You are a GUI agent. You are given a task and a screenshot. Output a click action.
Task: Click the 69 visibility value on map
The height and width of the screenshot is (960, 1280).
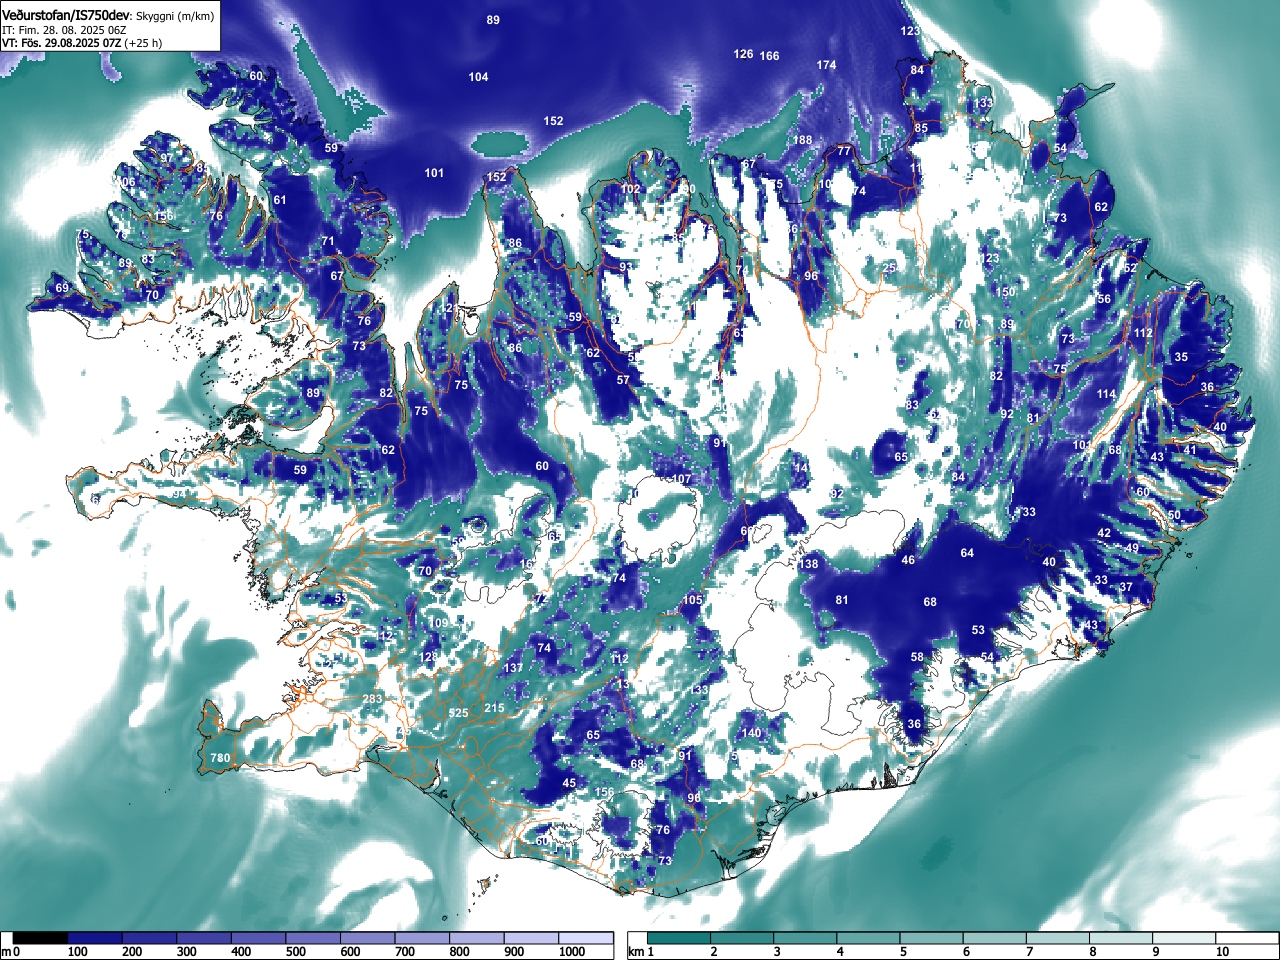click(x=62, y=288)
